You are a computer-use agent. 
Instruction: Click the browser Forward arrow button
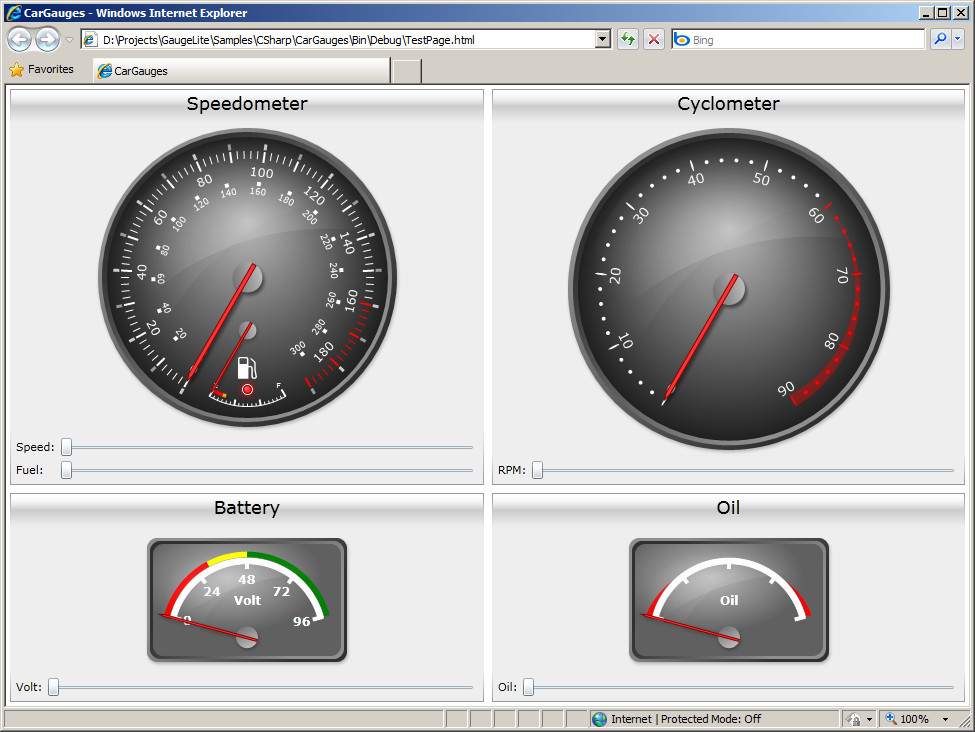[x=47, y=40]
